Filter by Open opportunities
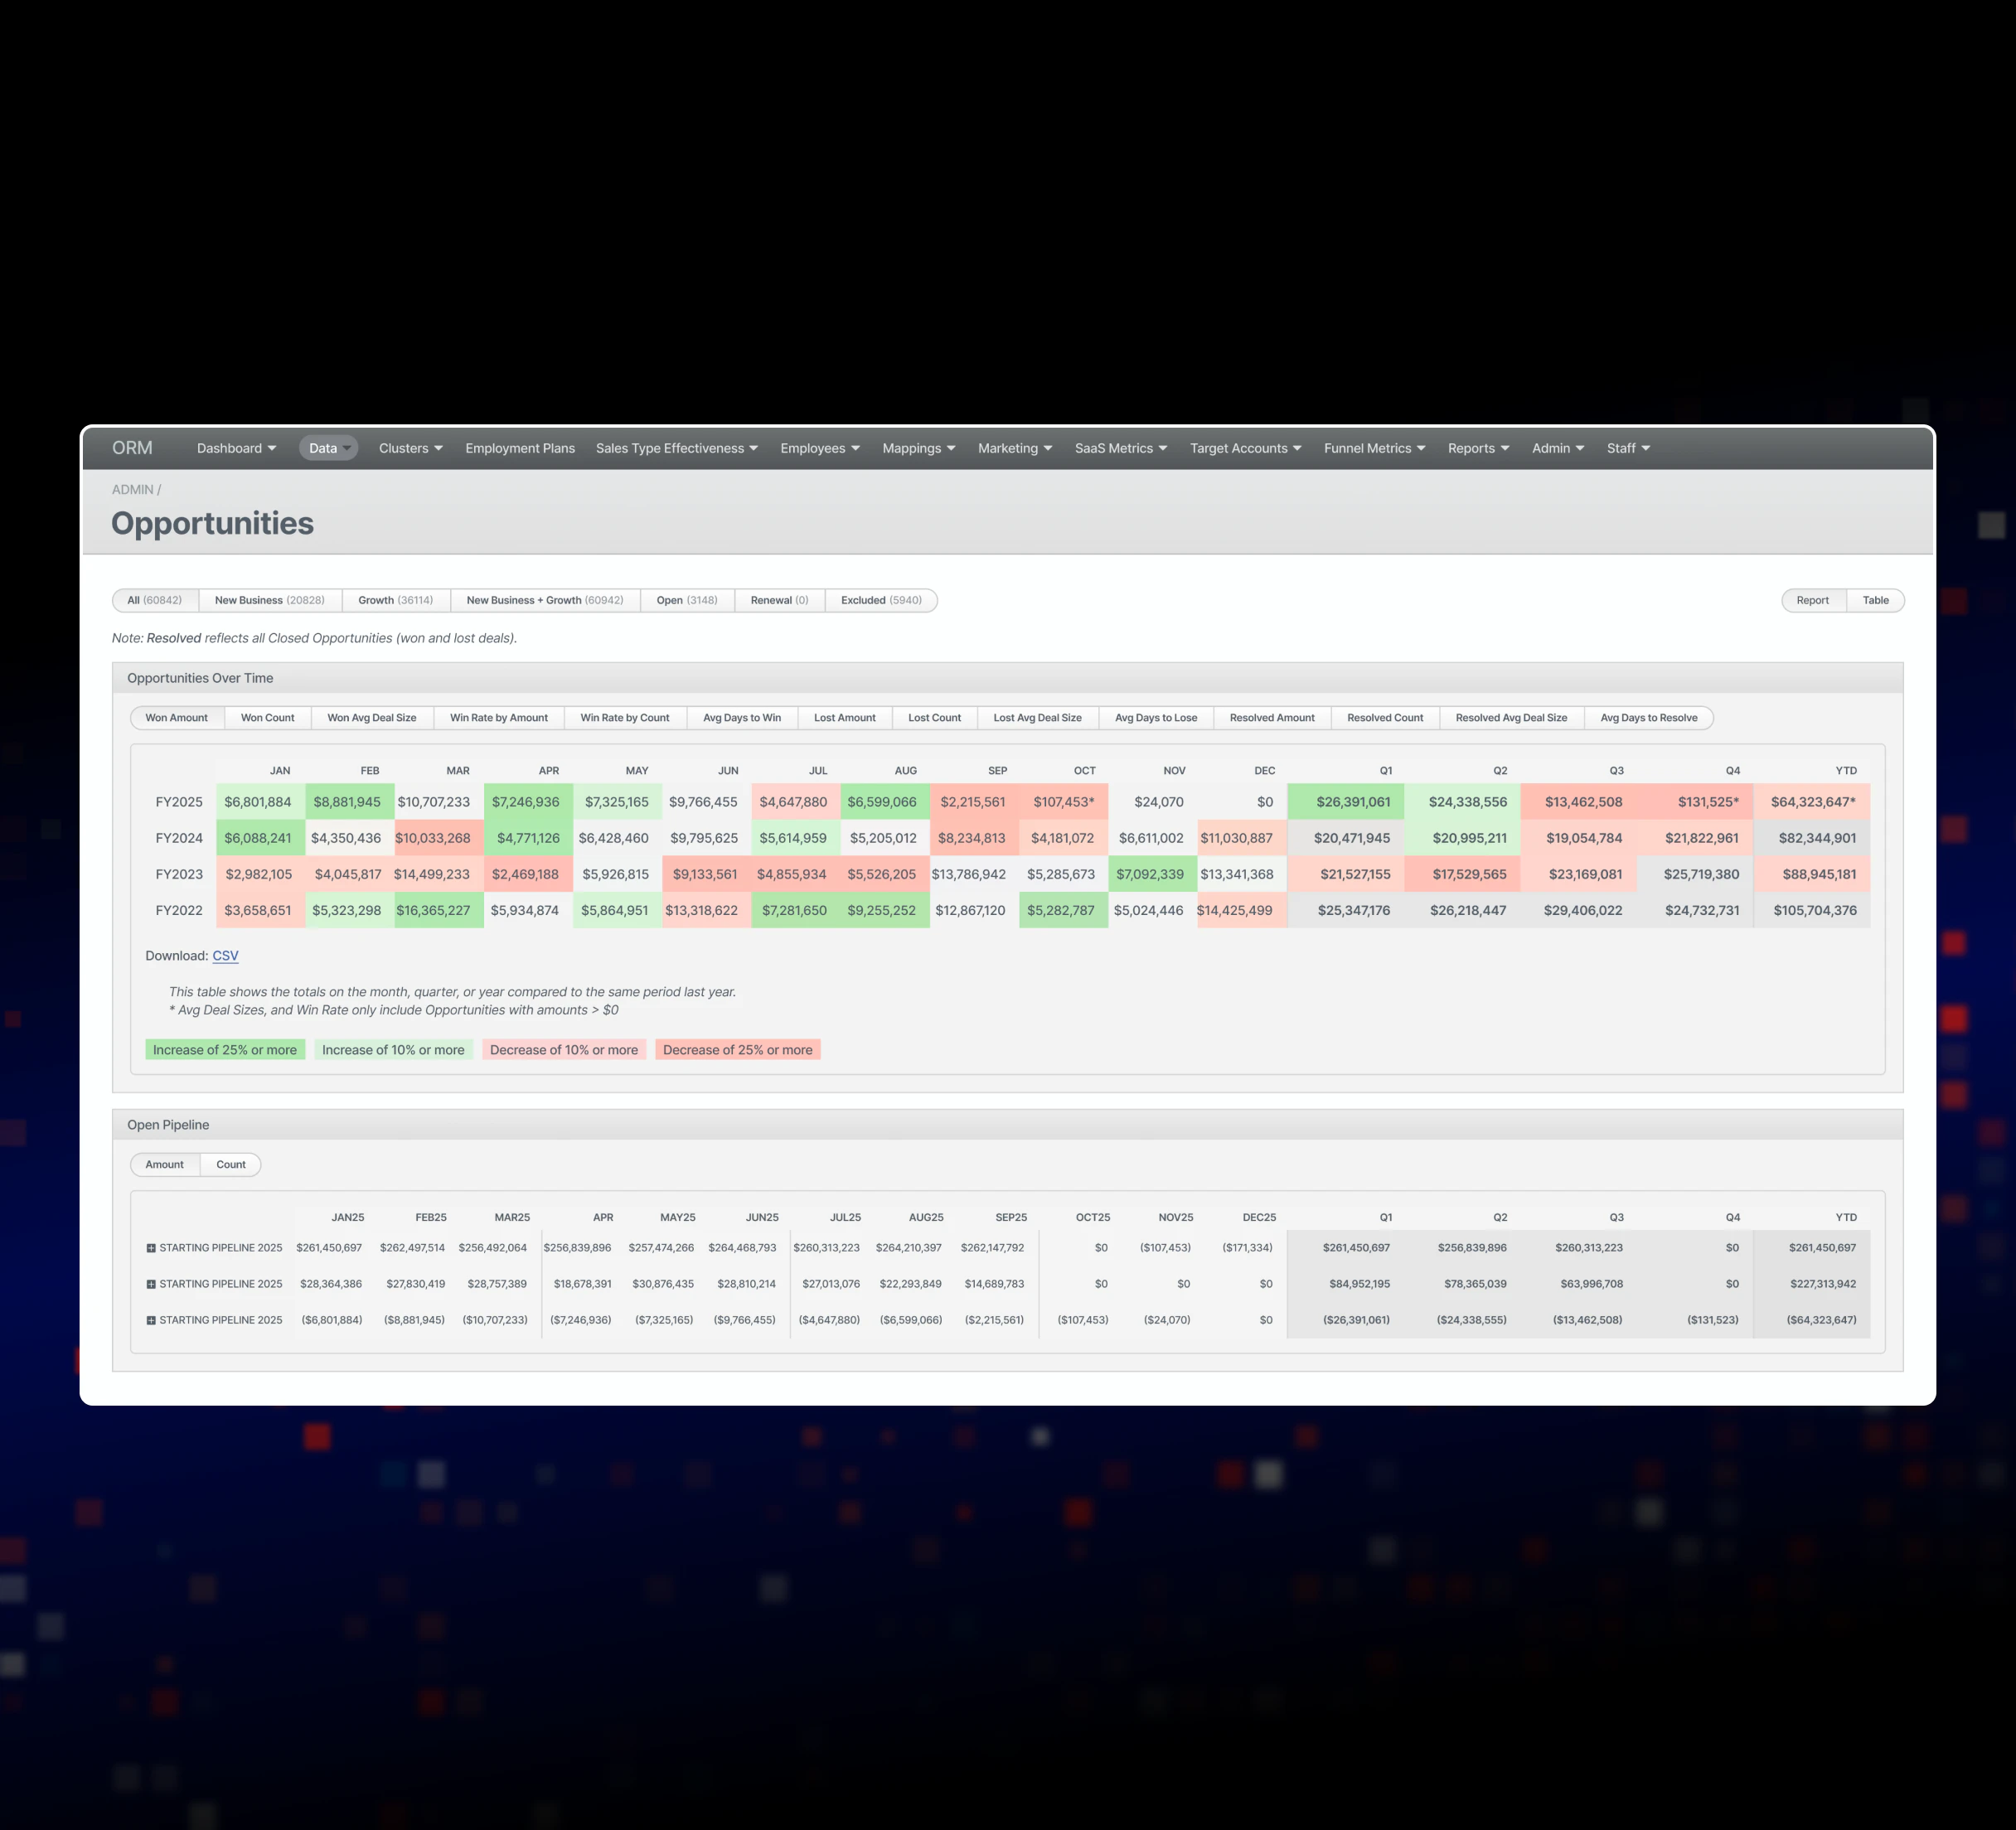This screenshot has width=2016, height=1830. point(687,600)
